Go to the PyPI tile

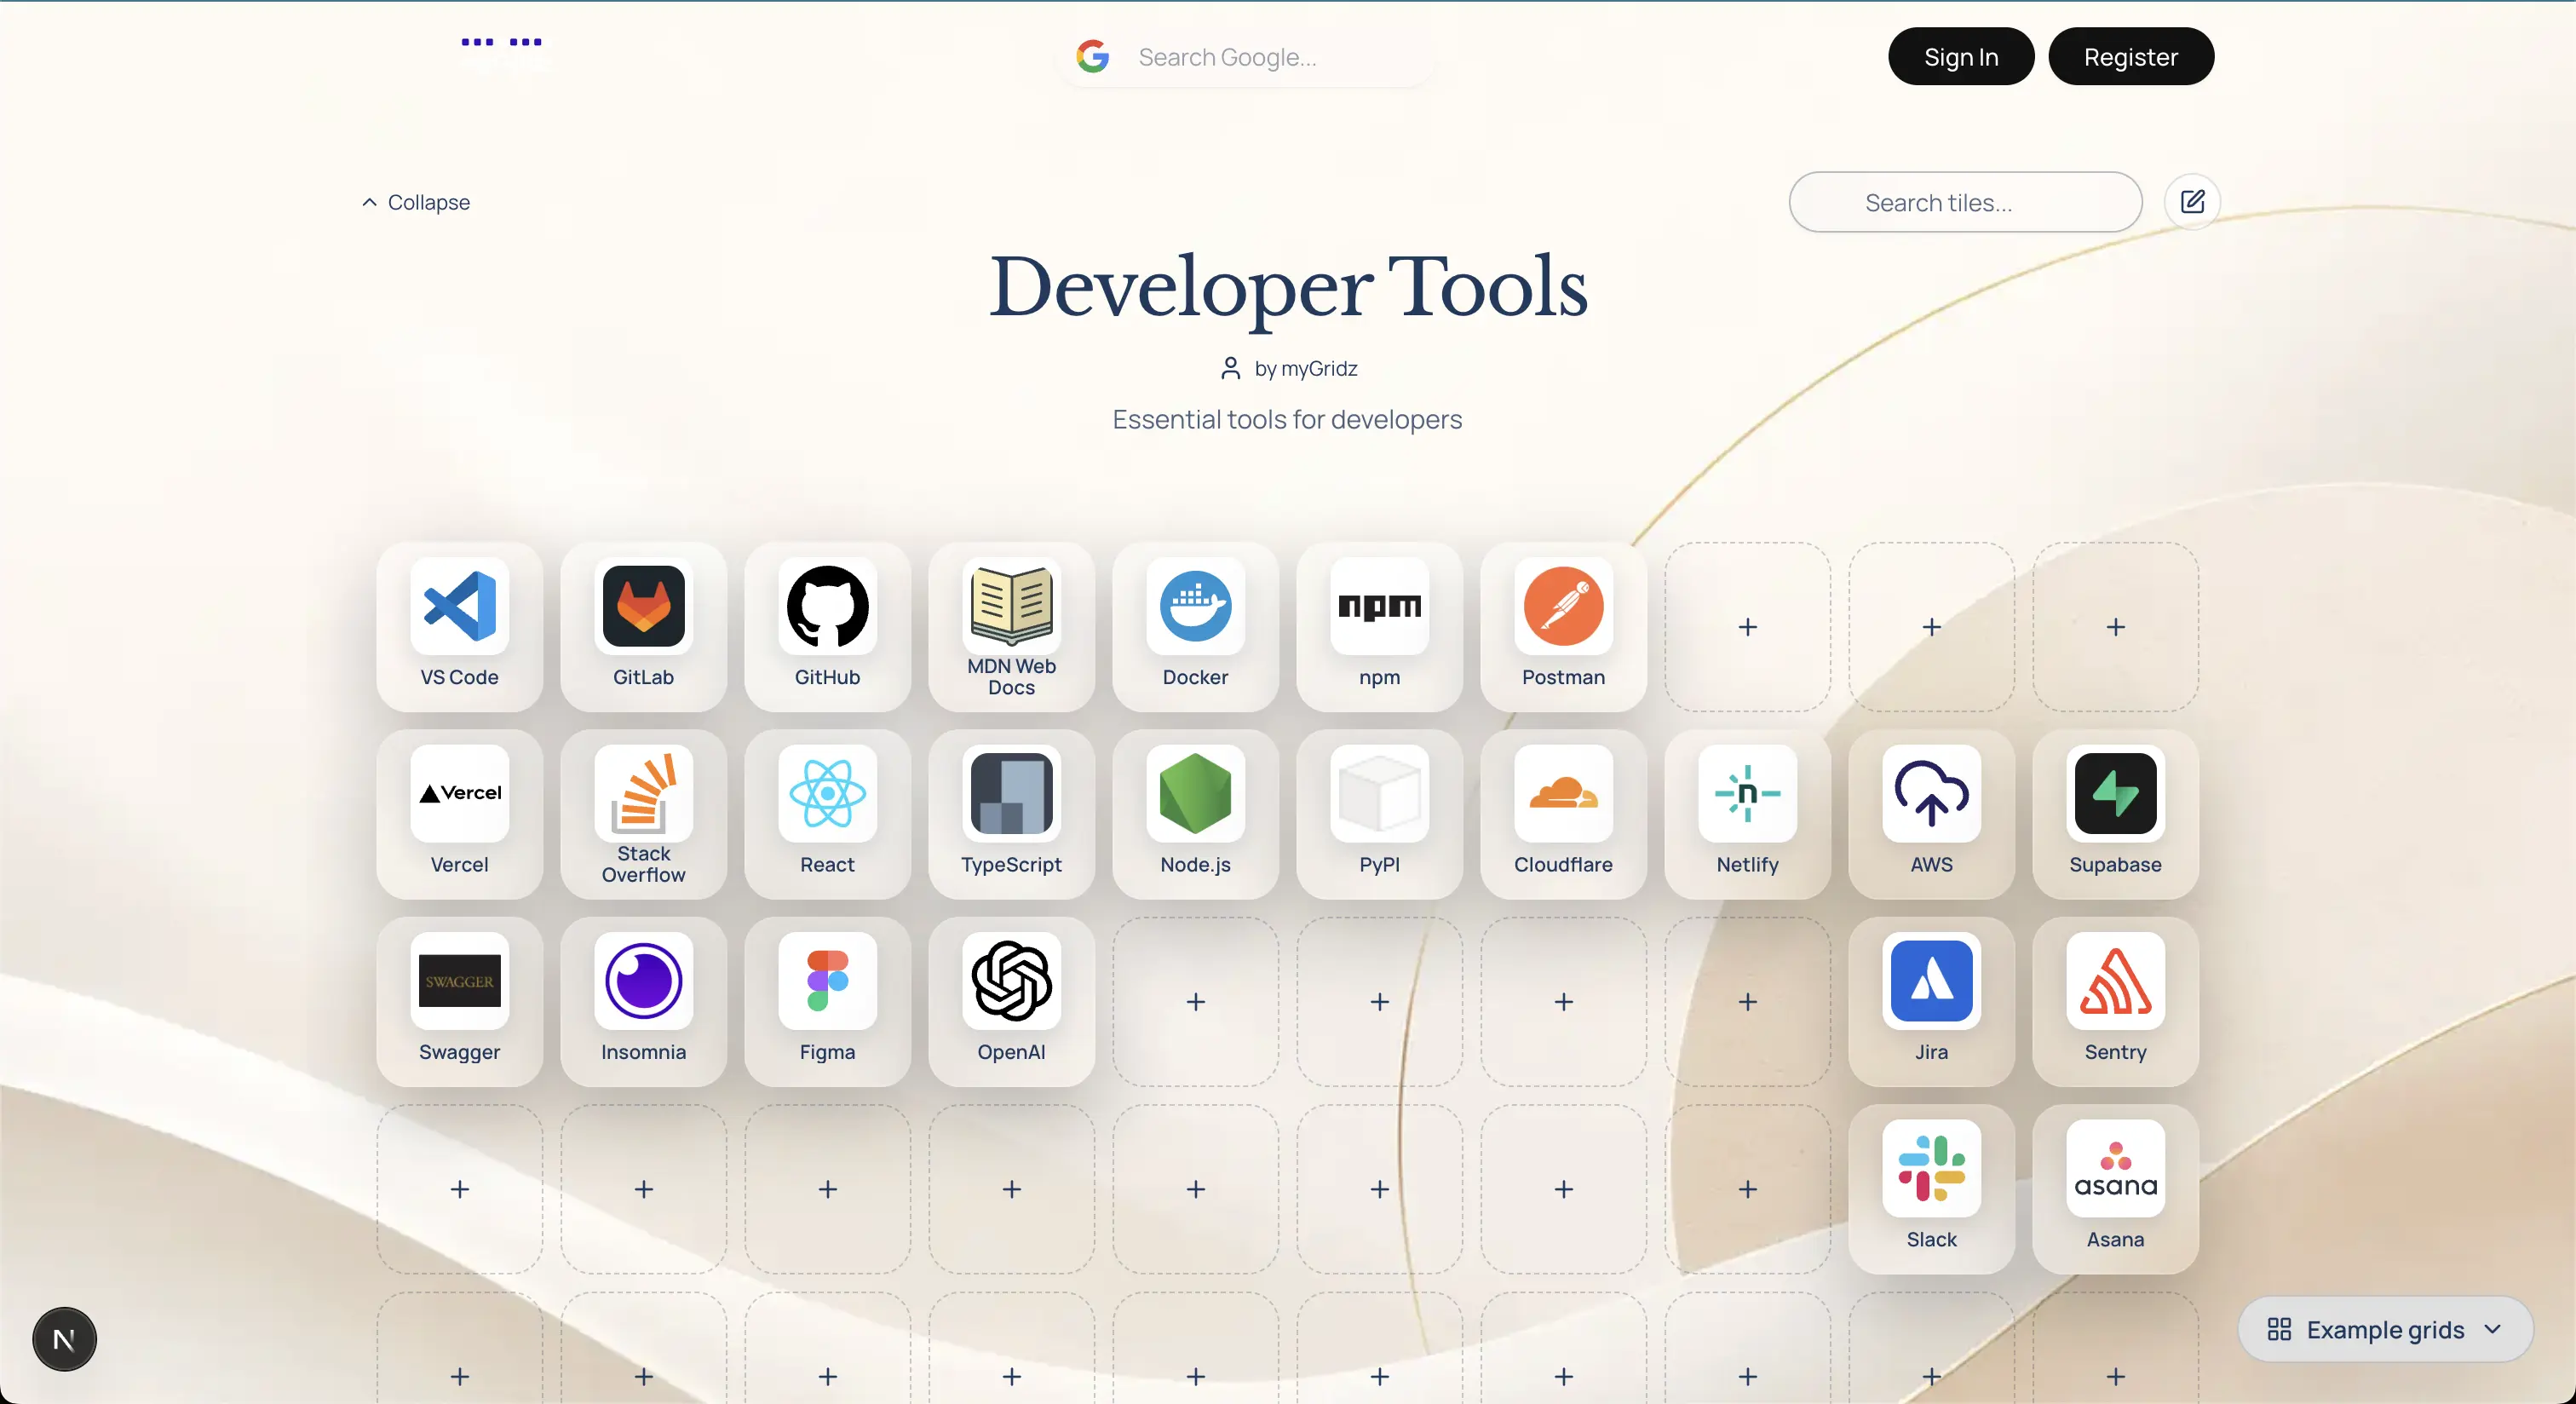click(1379, 814)
